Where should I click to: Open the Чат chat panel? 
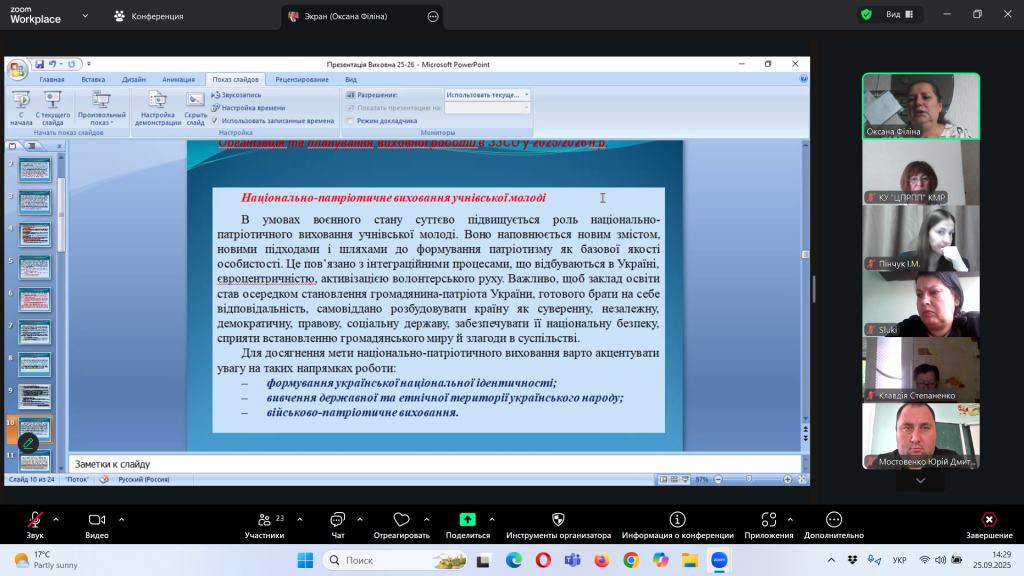(337, 520)
